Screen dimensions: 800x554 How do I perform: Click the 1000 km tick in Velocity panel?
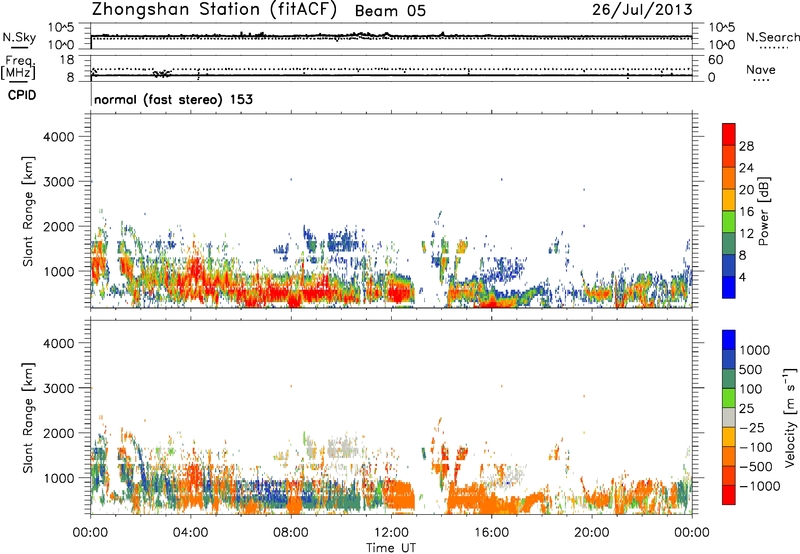(x=58, y=478)
